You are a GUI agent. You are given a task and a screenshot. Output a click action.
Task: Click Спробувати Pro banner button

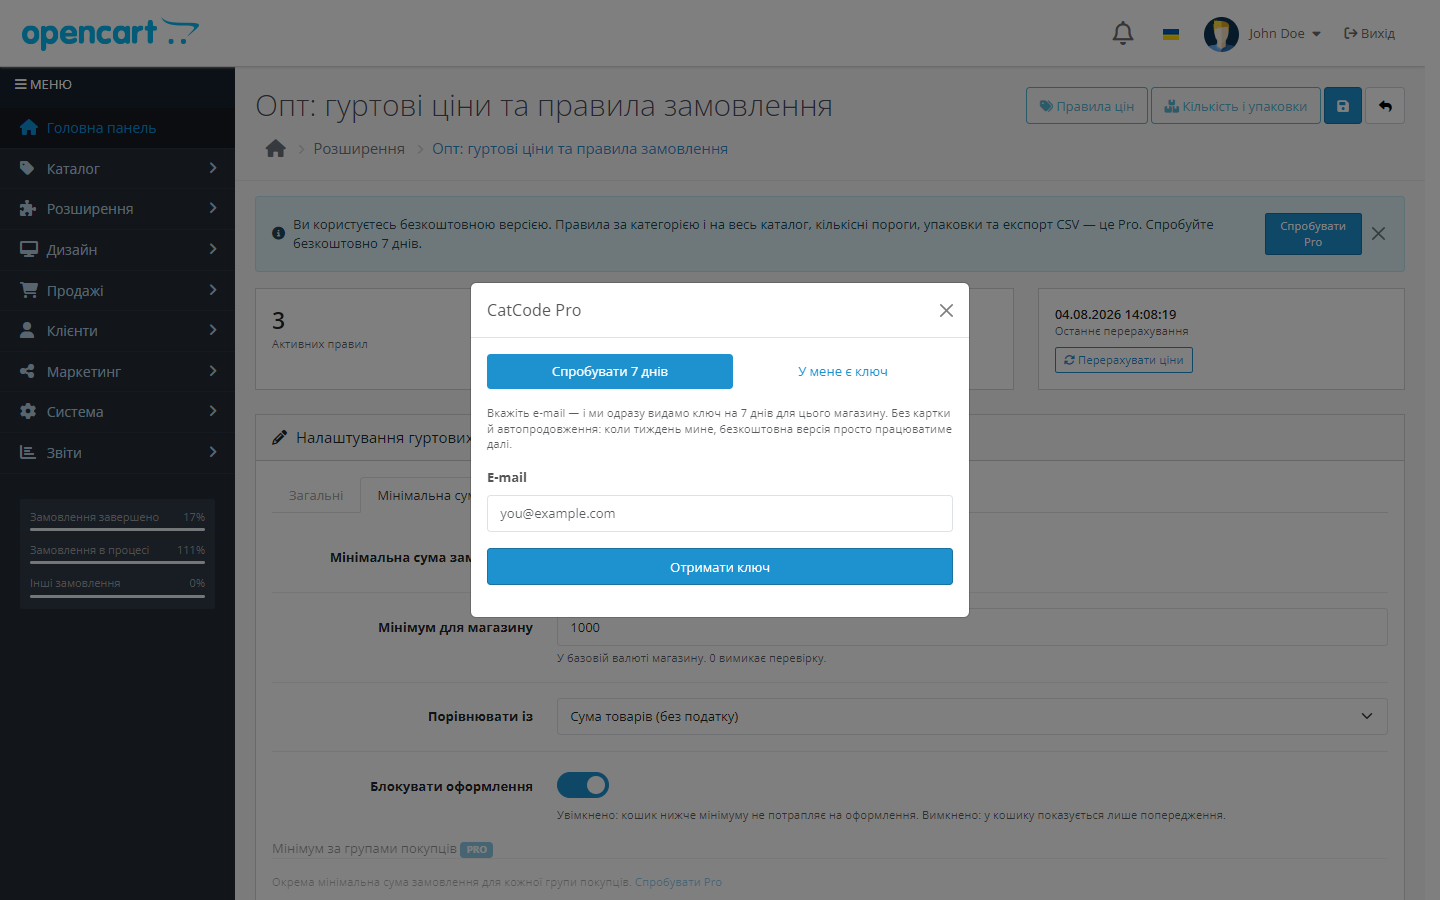pos(1313,234)
